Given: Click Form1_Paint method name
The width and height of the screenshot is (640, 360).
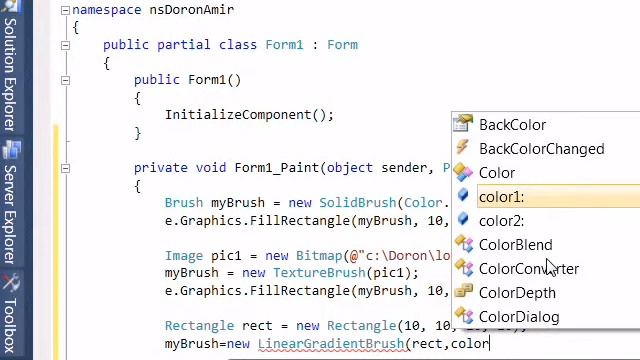Looking at the screenshot, I should [x=276, y=168].
